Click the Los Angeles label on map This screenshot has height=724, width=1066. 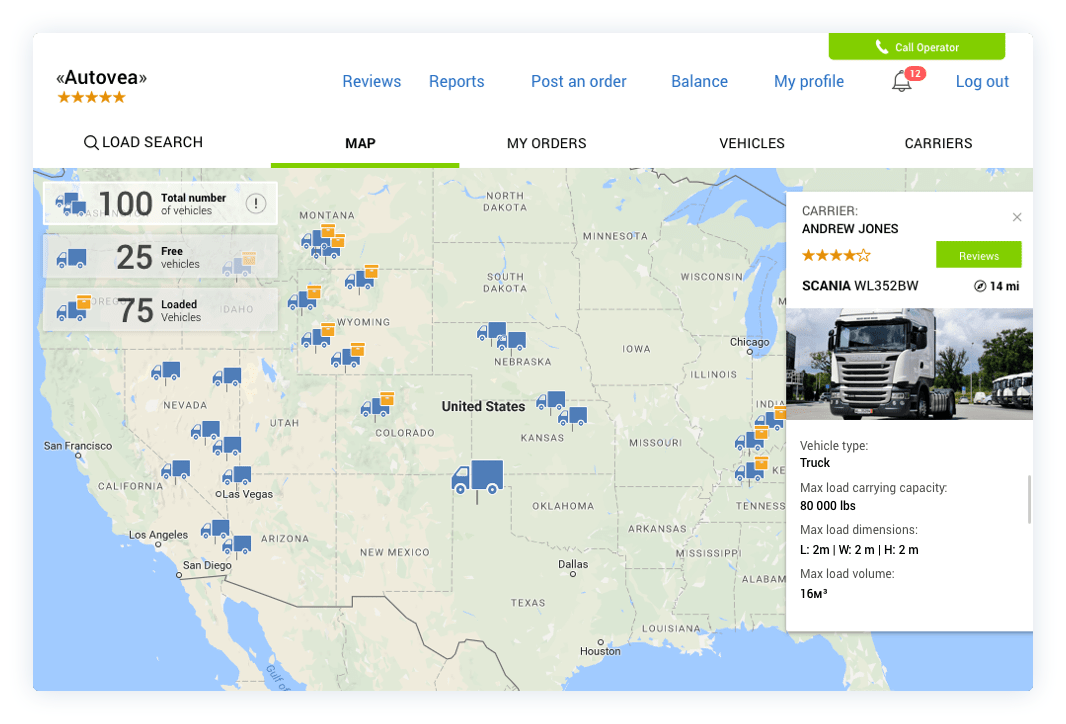tap(158, 535)
